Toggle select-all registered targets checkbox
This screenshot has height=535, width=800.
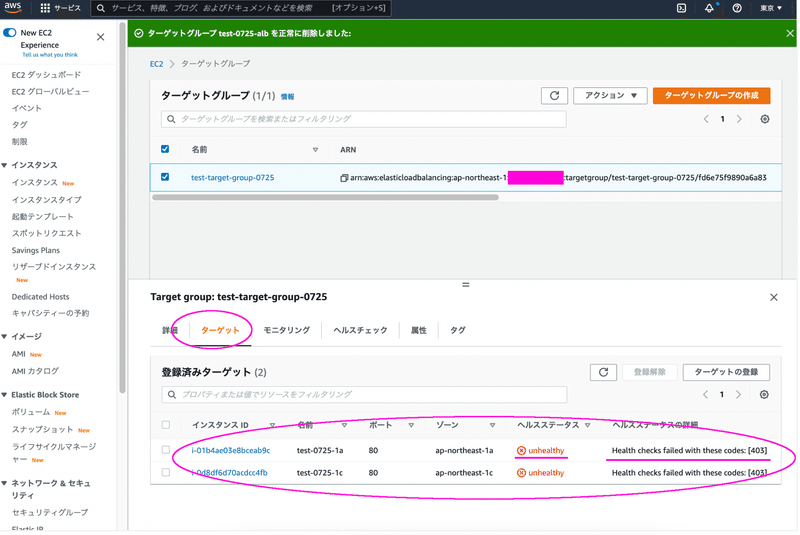(166, 425)
